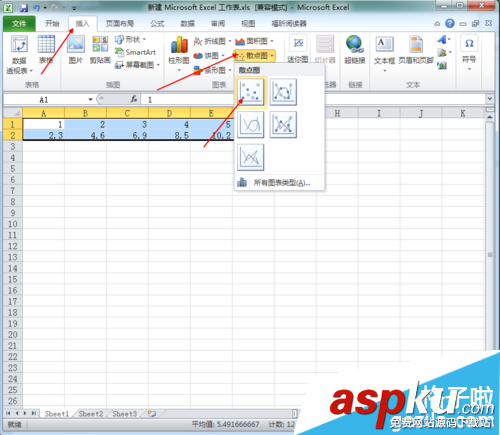Select column K header
The width and height of the screenshot is (500, 435).
point(463,113)
